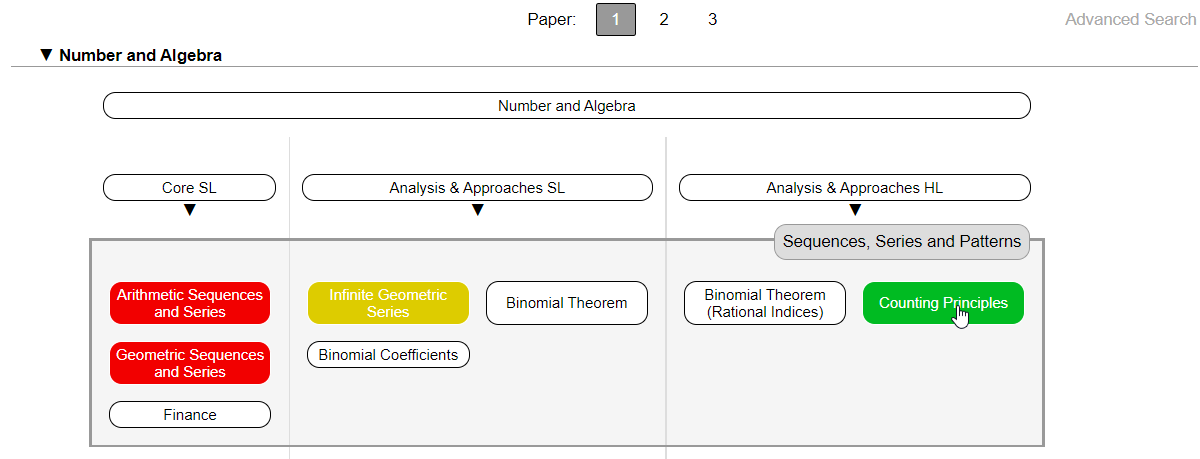Choose the Analysis & Approaches SL heading
1200x459 pixels.
(478, 187)
